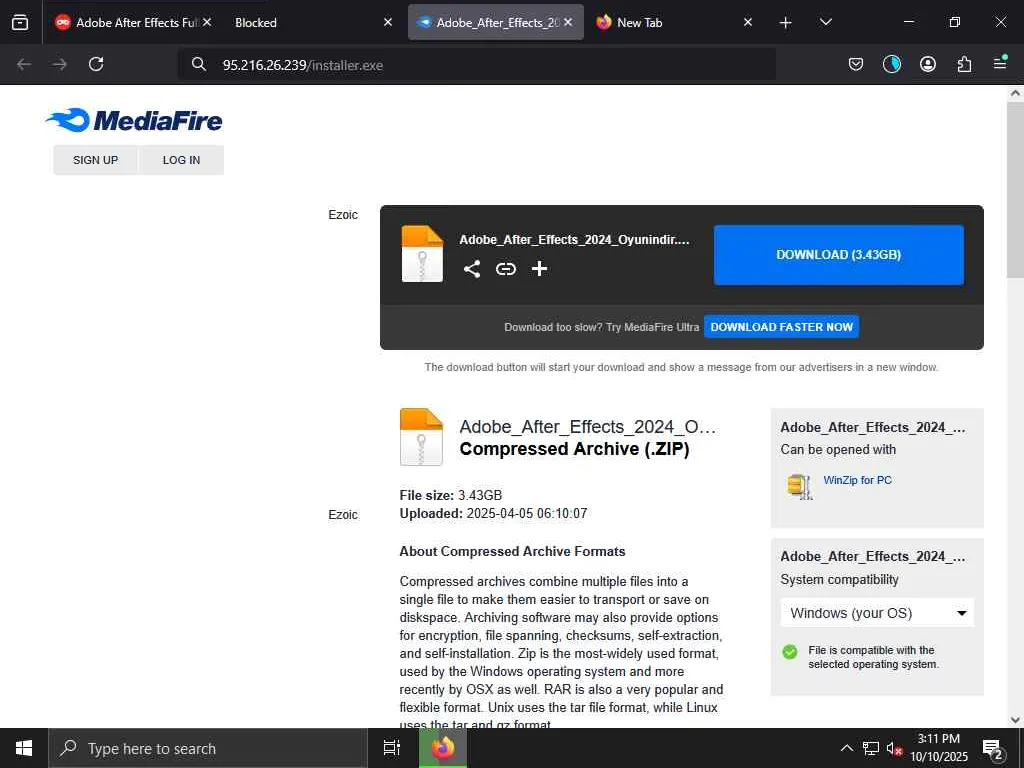Click the plus icon to save file
The image size is (1024, 768).
tap(539, 268)
